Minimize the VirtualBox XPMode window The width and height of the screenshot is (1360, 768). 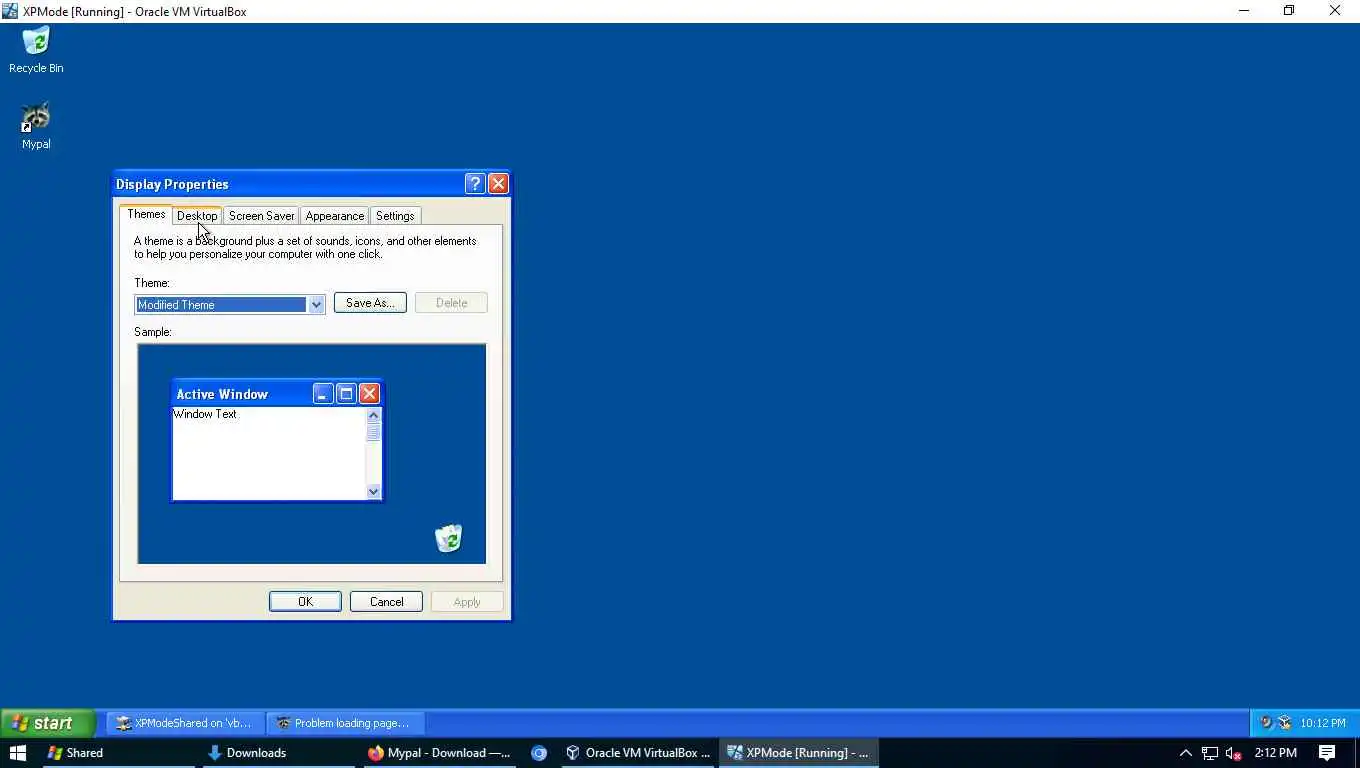[1244, 11]
